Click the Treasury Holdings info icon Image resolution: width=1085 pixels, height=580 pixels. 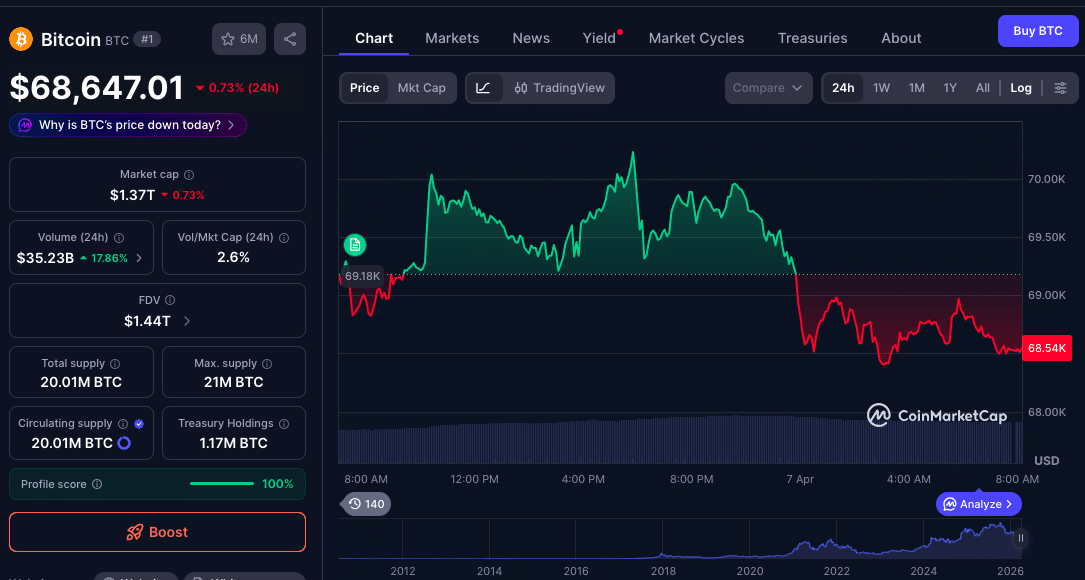(x=284, y=424)
